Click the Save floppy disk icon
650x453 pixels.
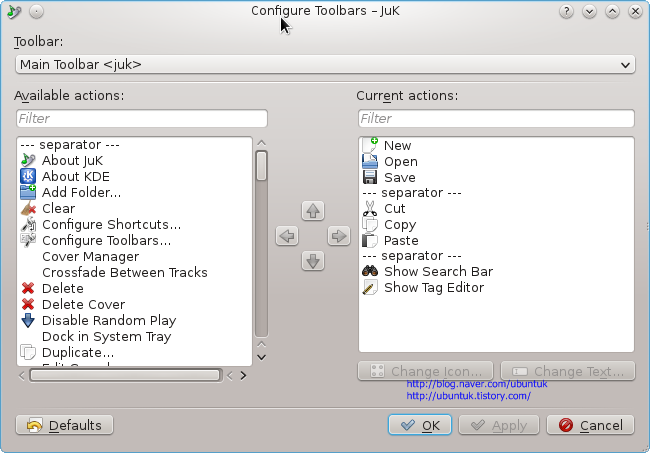pos(370,177)
